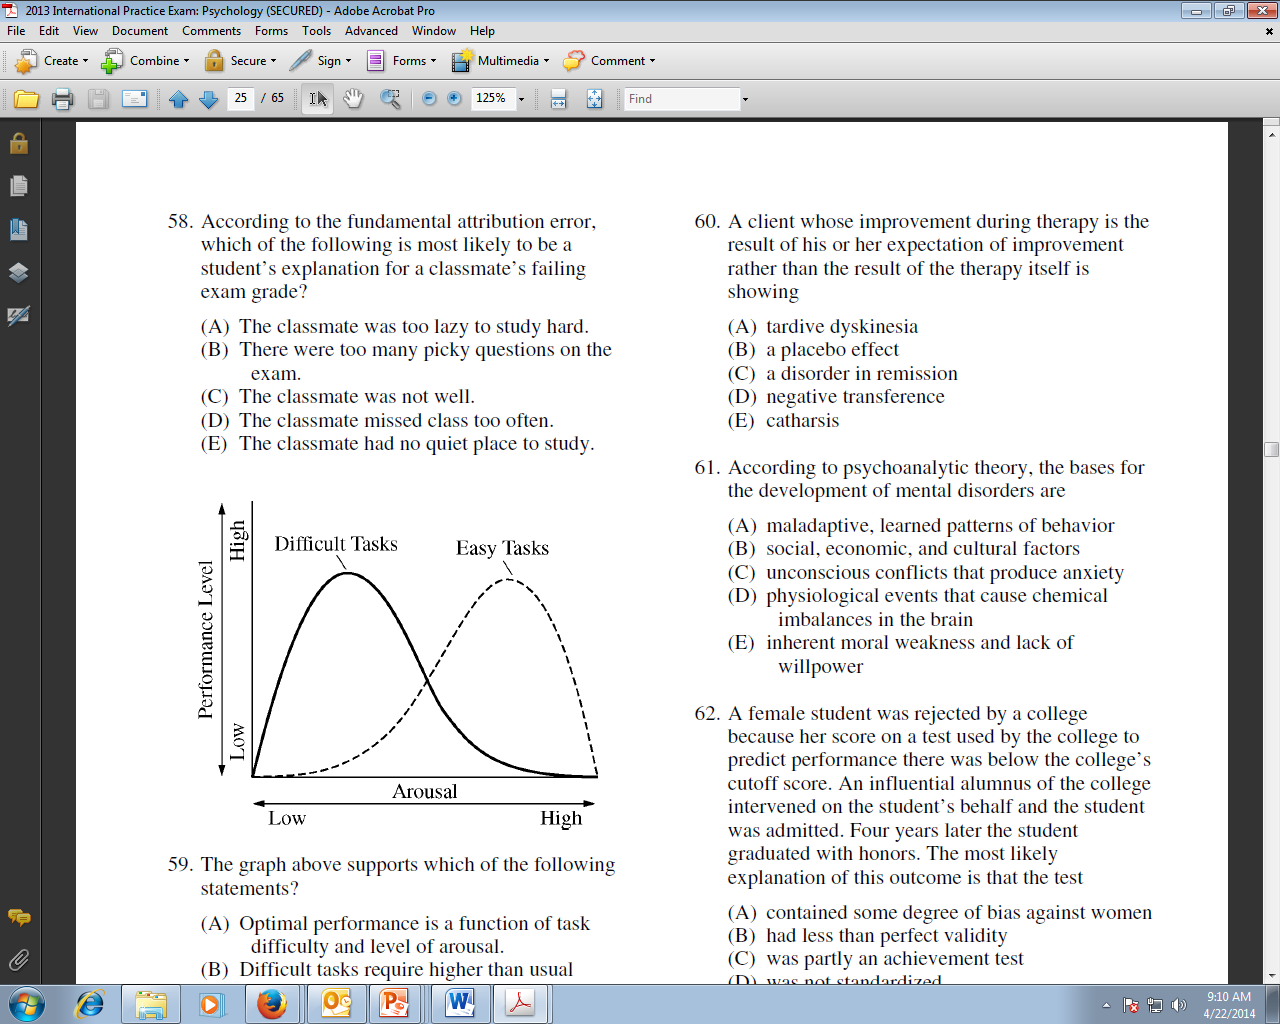This screenshot has height=1024, width=1280.
Task: Open the File menu
Action: pyautogui.click(x=16, y=31)
